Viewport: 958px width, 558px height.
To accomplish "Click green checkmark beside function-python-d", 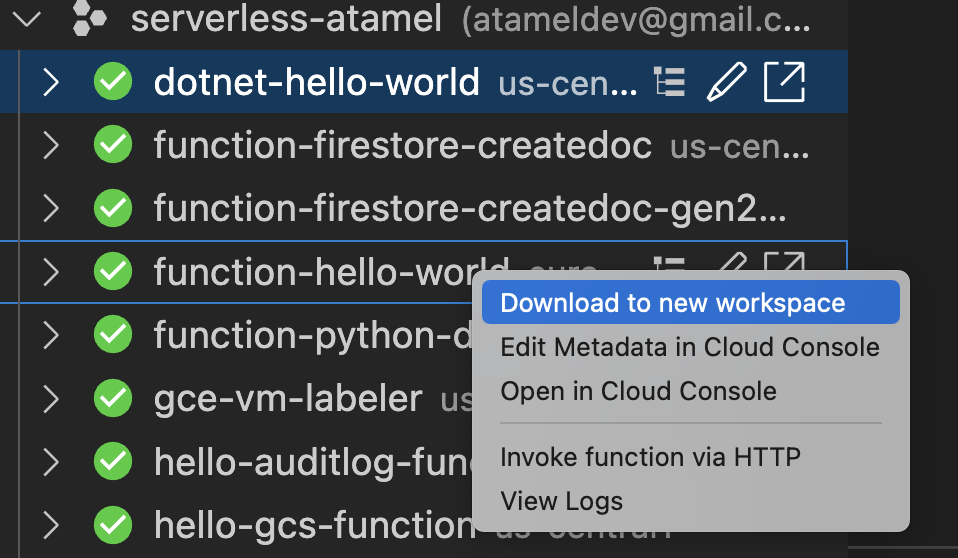I will pos(113,334).
